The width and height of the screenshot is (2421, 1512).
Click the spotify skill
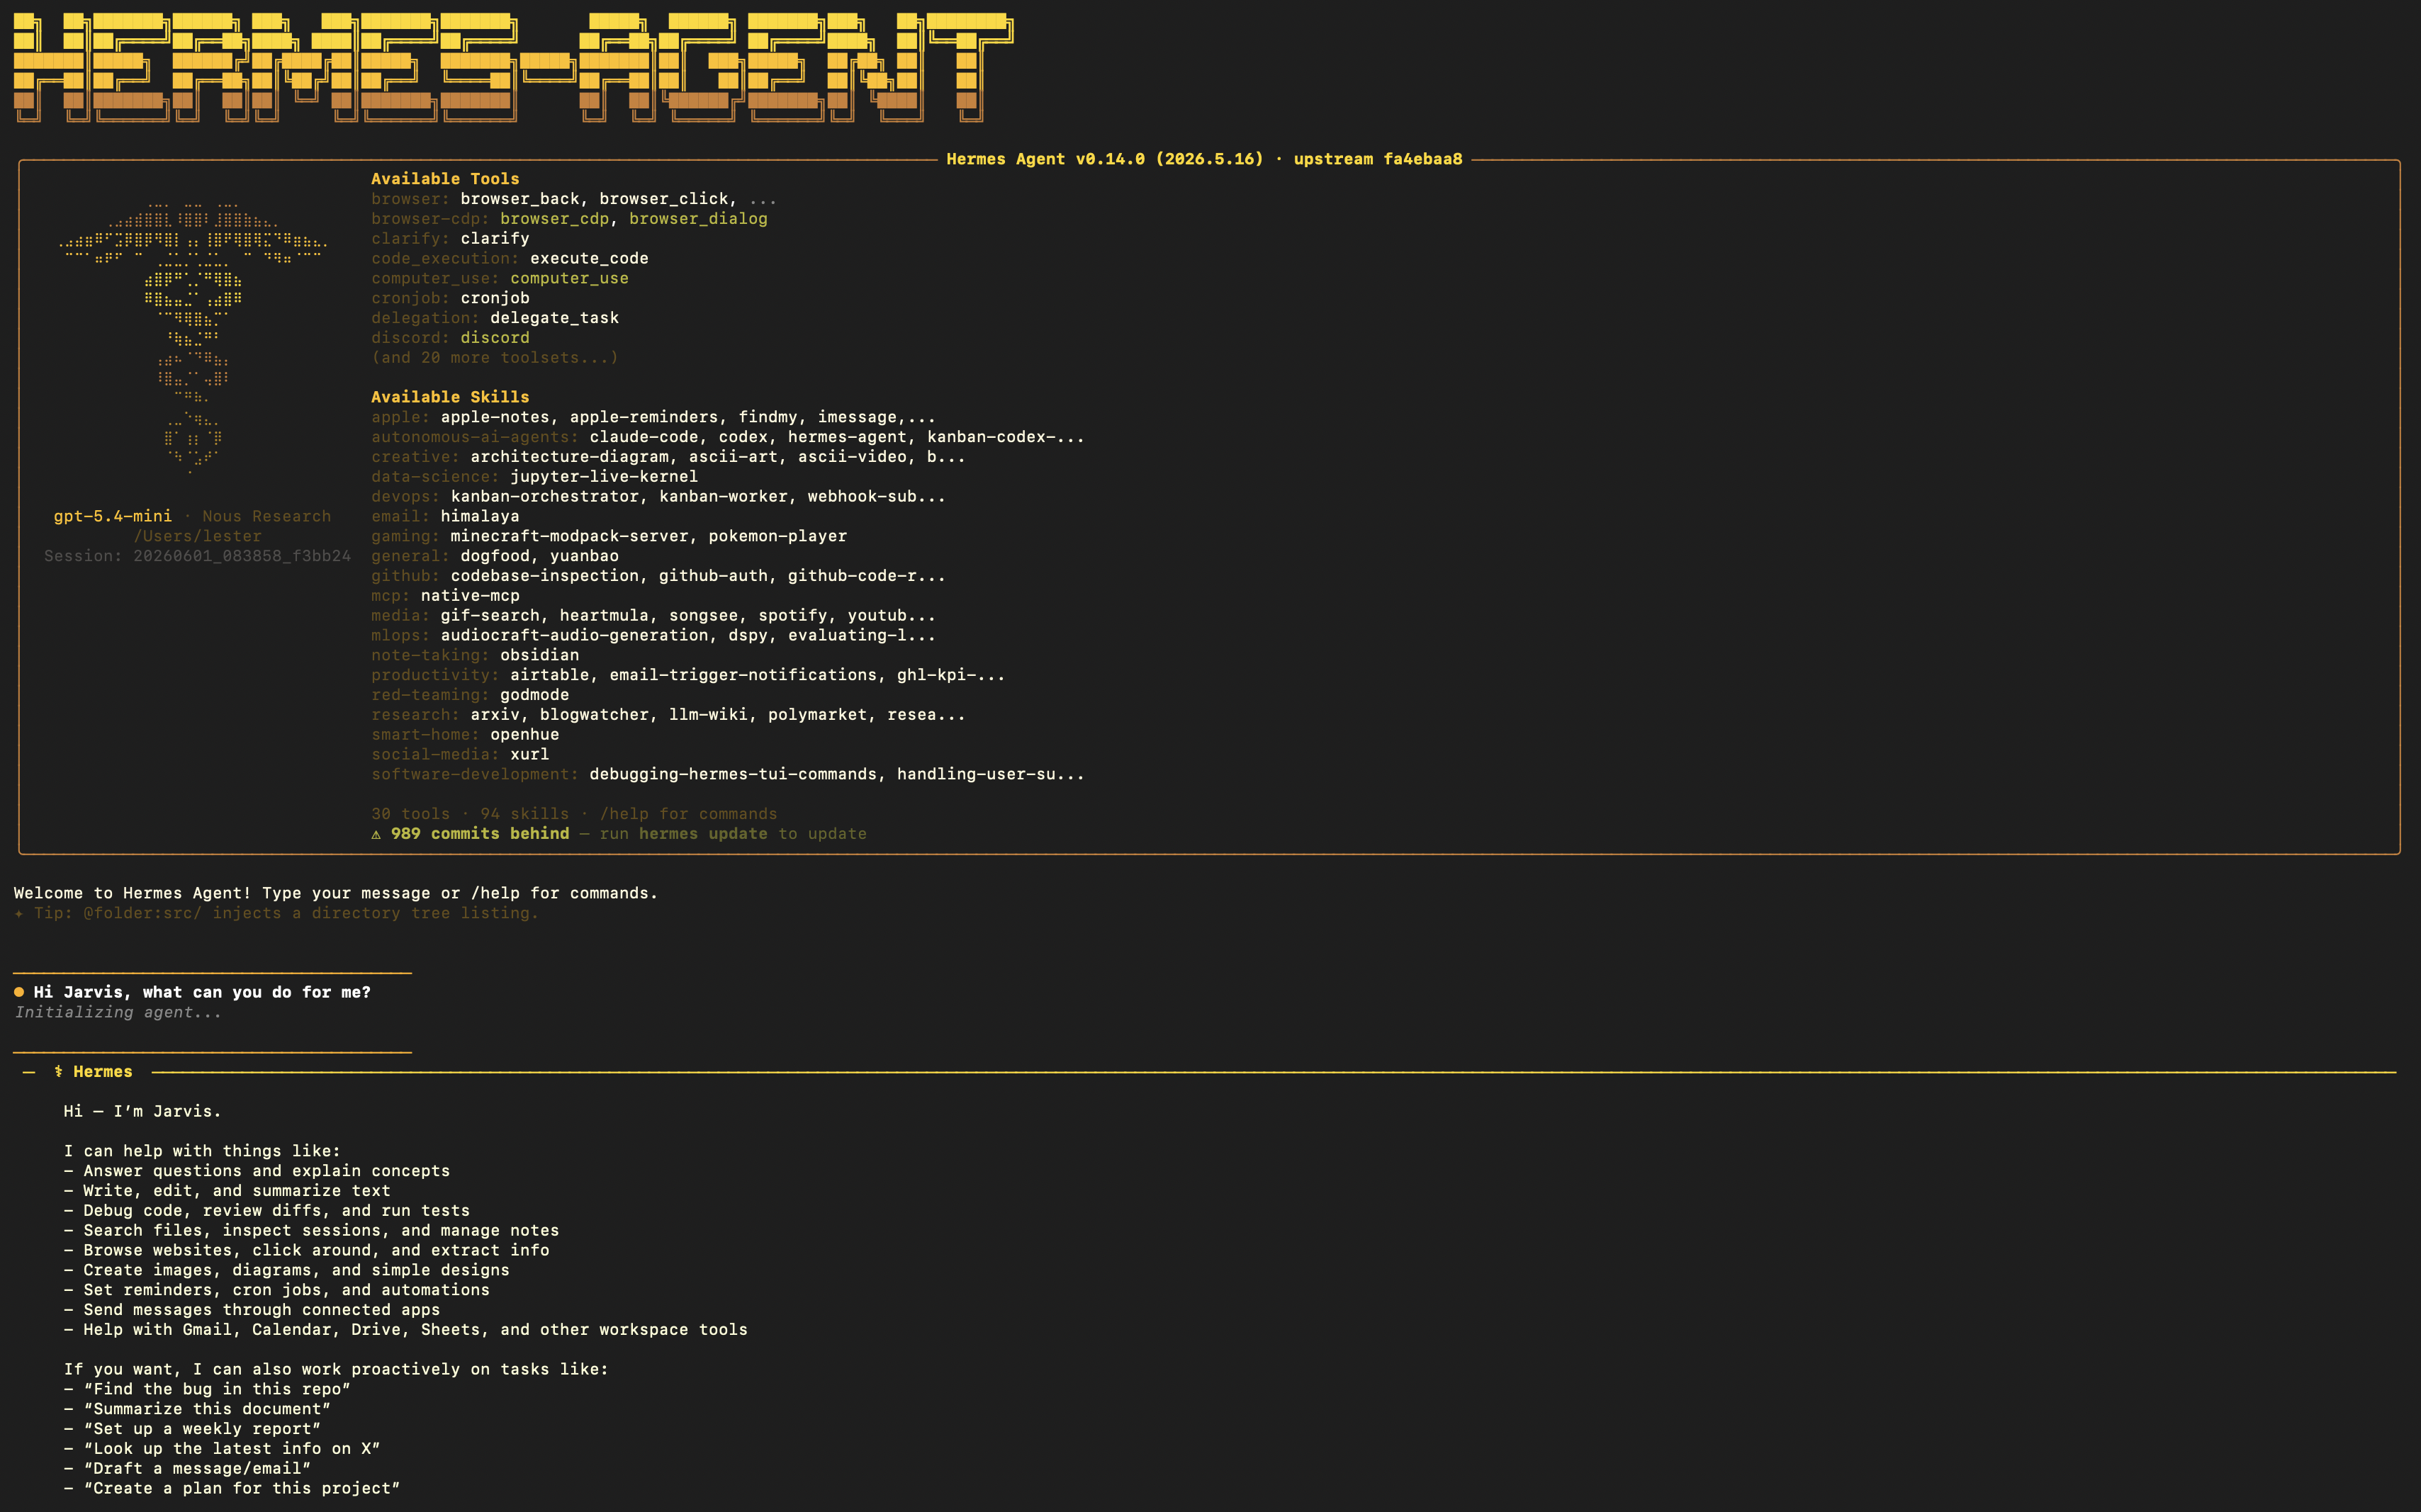793,616
